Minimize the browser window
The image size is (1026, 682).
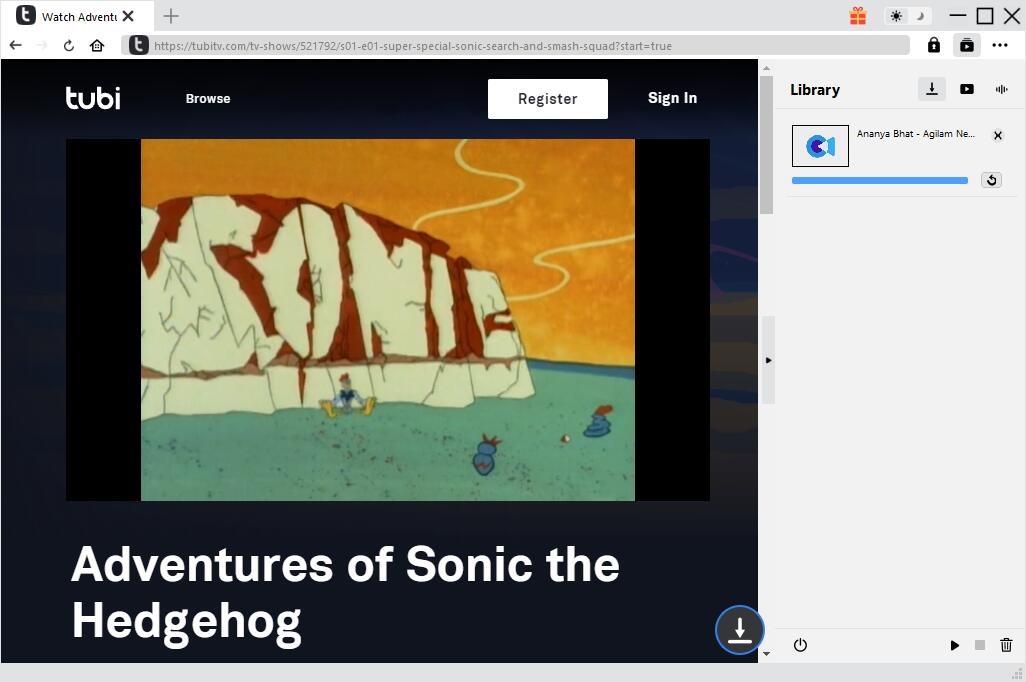(957, 16)
